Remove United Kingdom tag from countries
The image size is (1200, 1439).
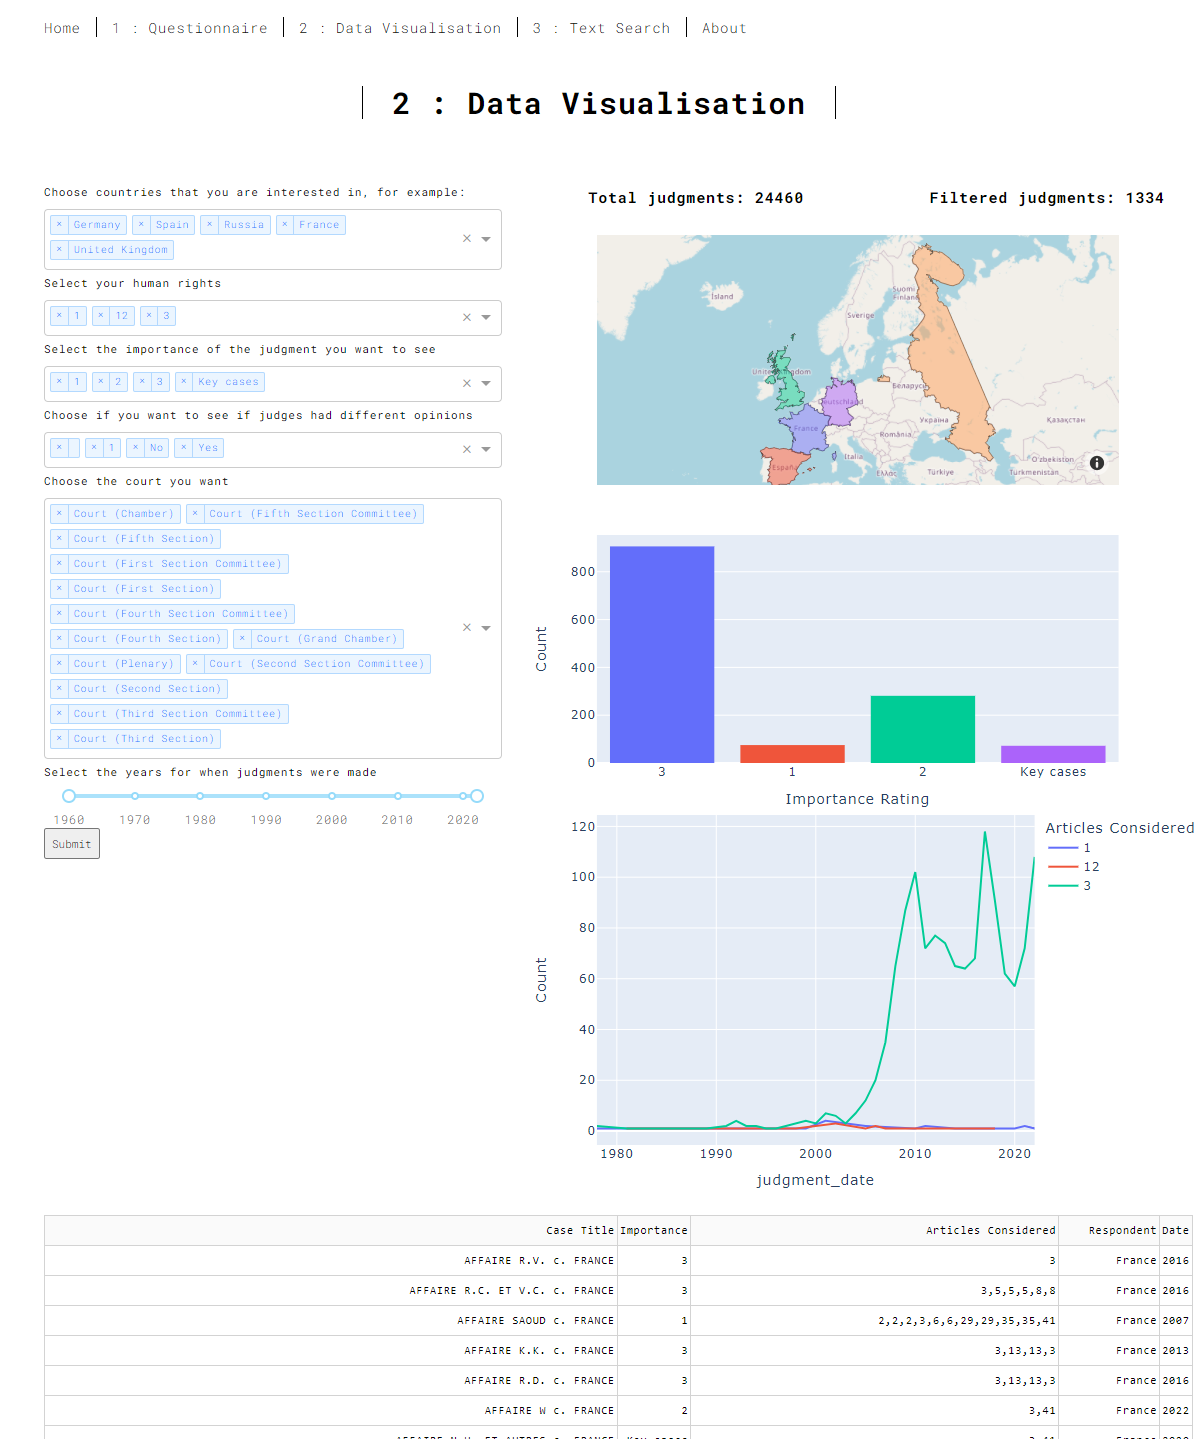coord(59,250)
